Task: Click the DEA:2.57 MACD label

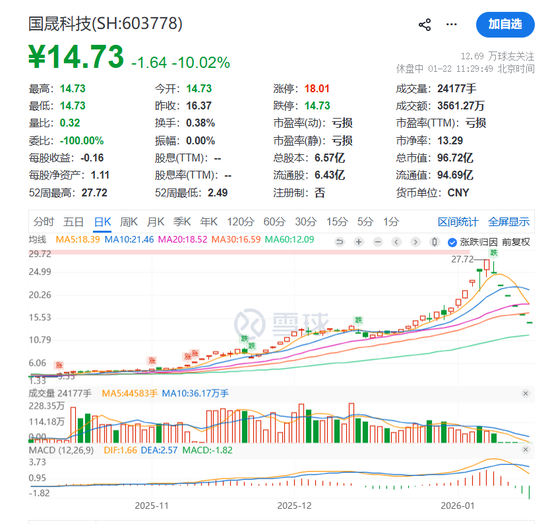Action: [159, 450]
